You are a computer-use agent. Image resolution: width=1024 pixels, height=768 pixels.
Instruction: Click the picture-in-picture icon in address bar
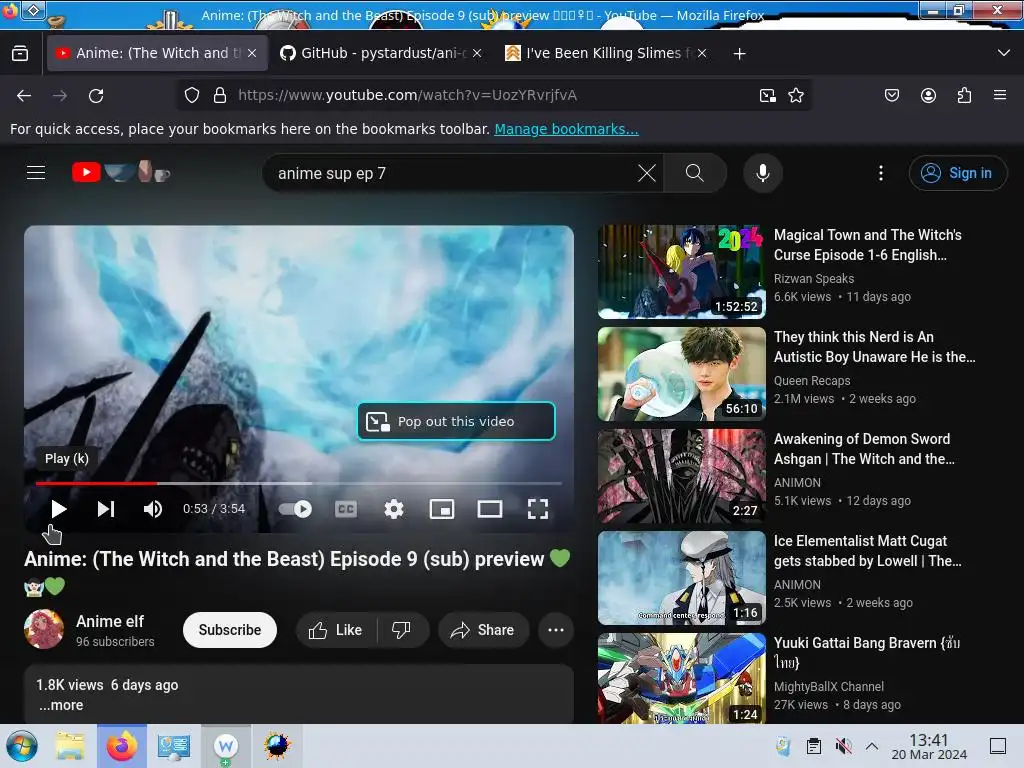pos(767,95)
